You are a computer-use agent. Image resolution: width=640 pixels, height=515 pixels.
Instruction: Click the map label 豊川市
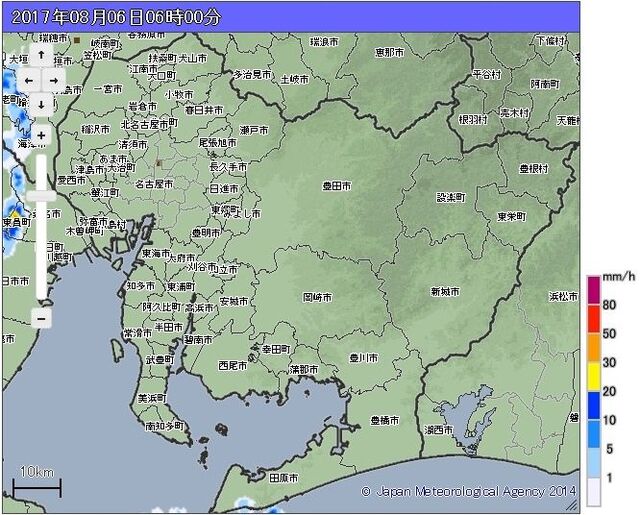(363, 358)
